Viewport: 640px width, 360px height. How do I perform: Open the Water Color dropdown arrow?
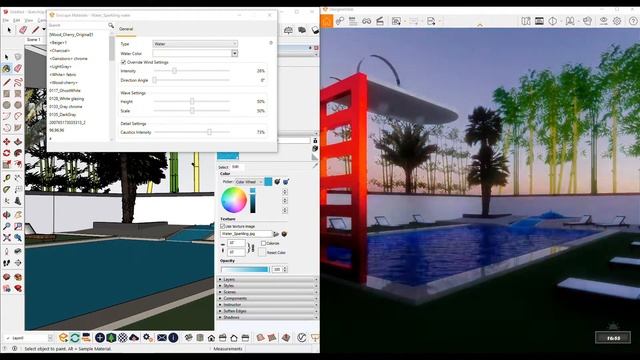(x=234, y=53)
